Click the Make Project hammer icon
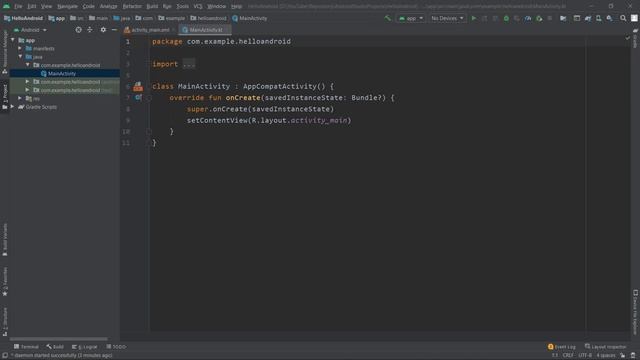Image resolution: width=640 pixels, height=360 pixels. [387, 18]
